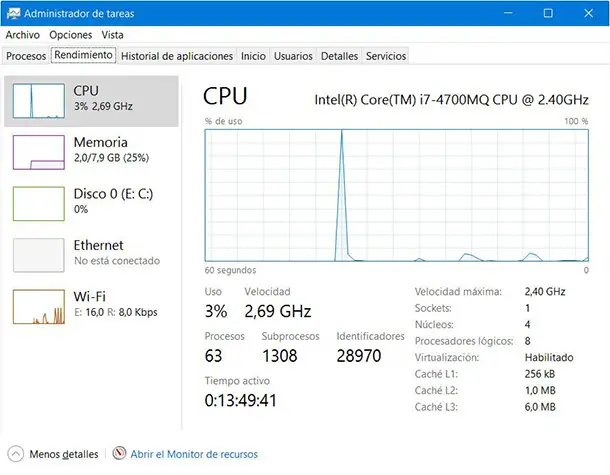Open the Archivo menu
Viewport: 610px width, 475px height.
click(23, 35)
